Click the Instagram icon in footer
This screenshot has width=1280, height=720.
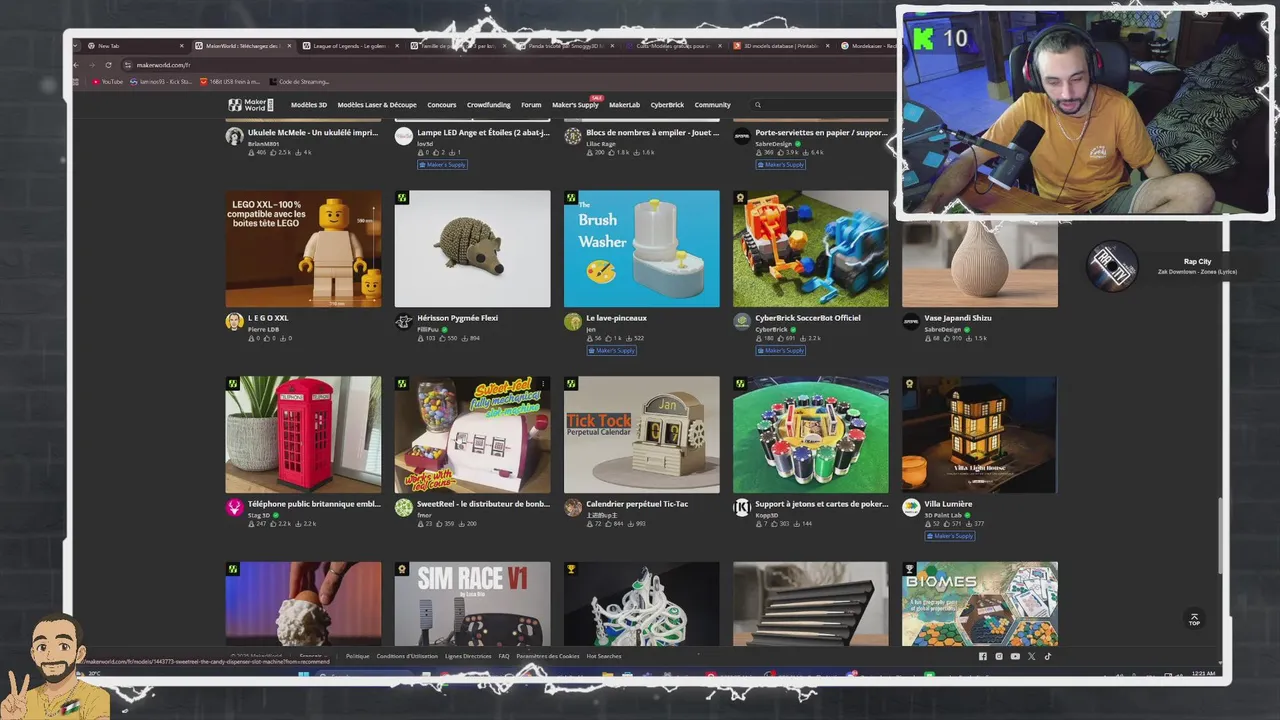click(x=998, y=656)
